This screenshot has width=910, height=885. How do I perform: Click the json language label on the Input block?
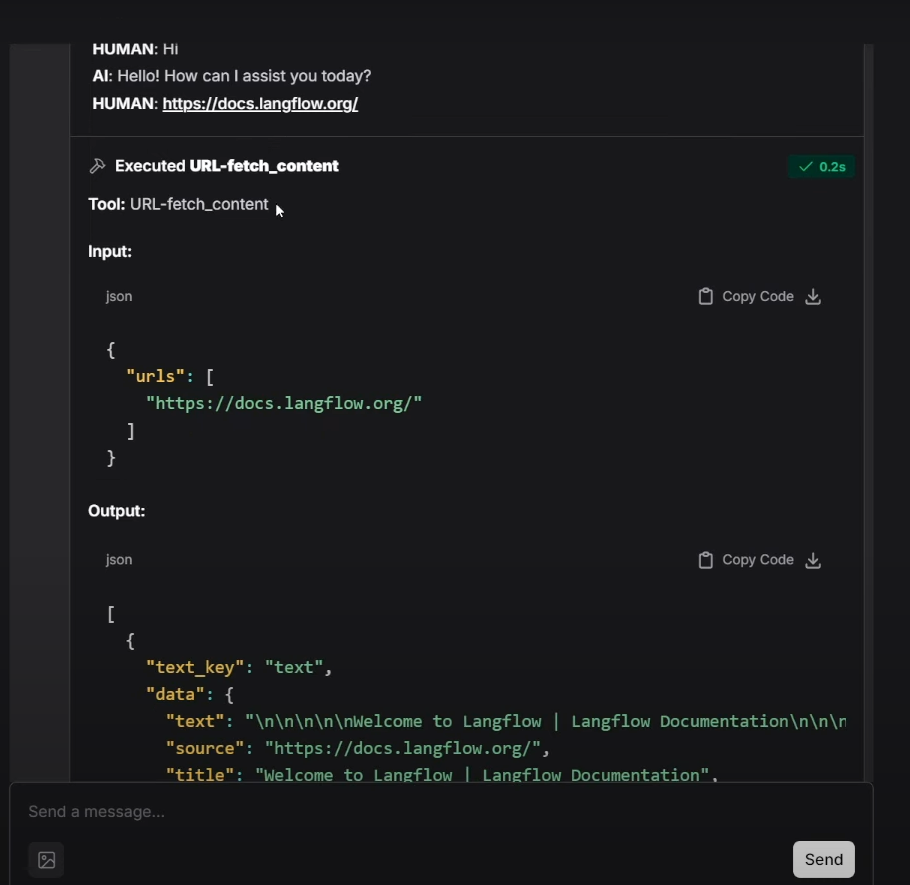[118, 296]
